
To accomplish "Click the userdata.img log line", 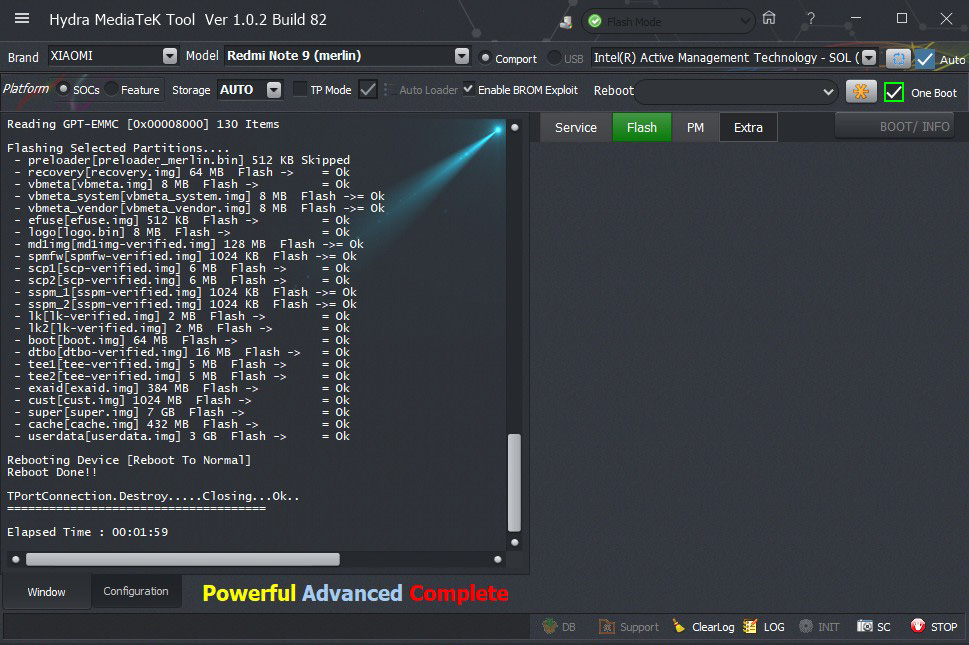I will 182,436.
